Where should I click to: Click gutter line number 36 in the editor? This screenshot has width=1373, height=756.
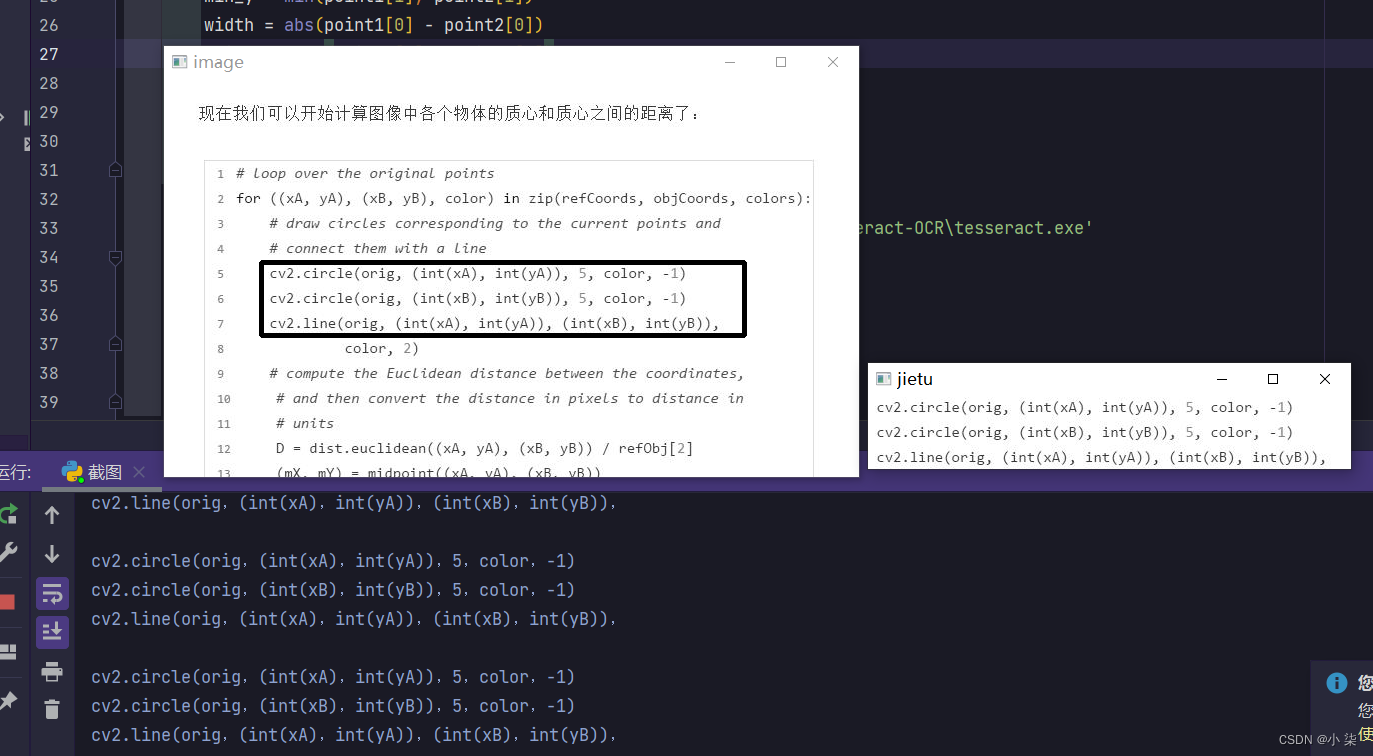click(x=49, y=315)
